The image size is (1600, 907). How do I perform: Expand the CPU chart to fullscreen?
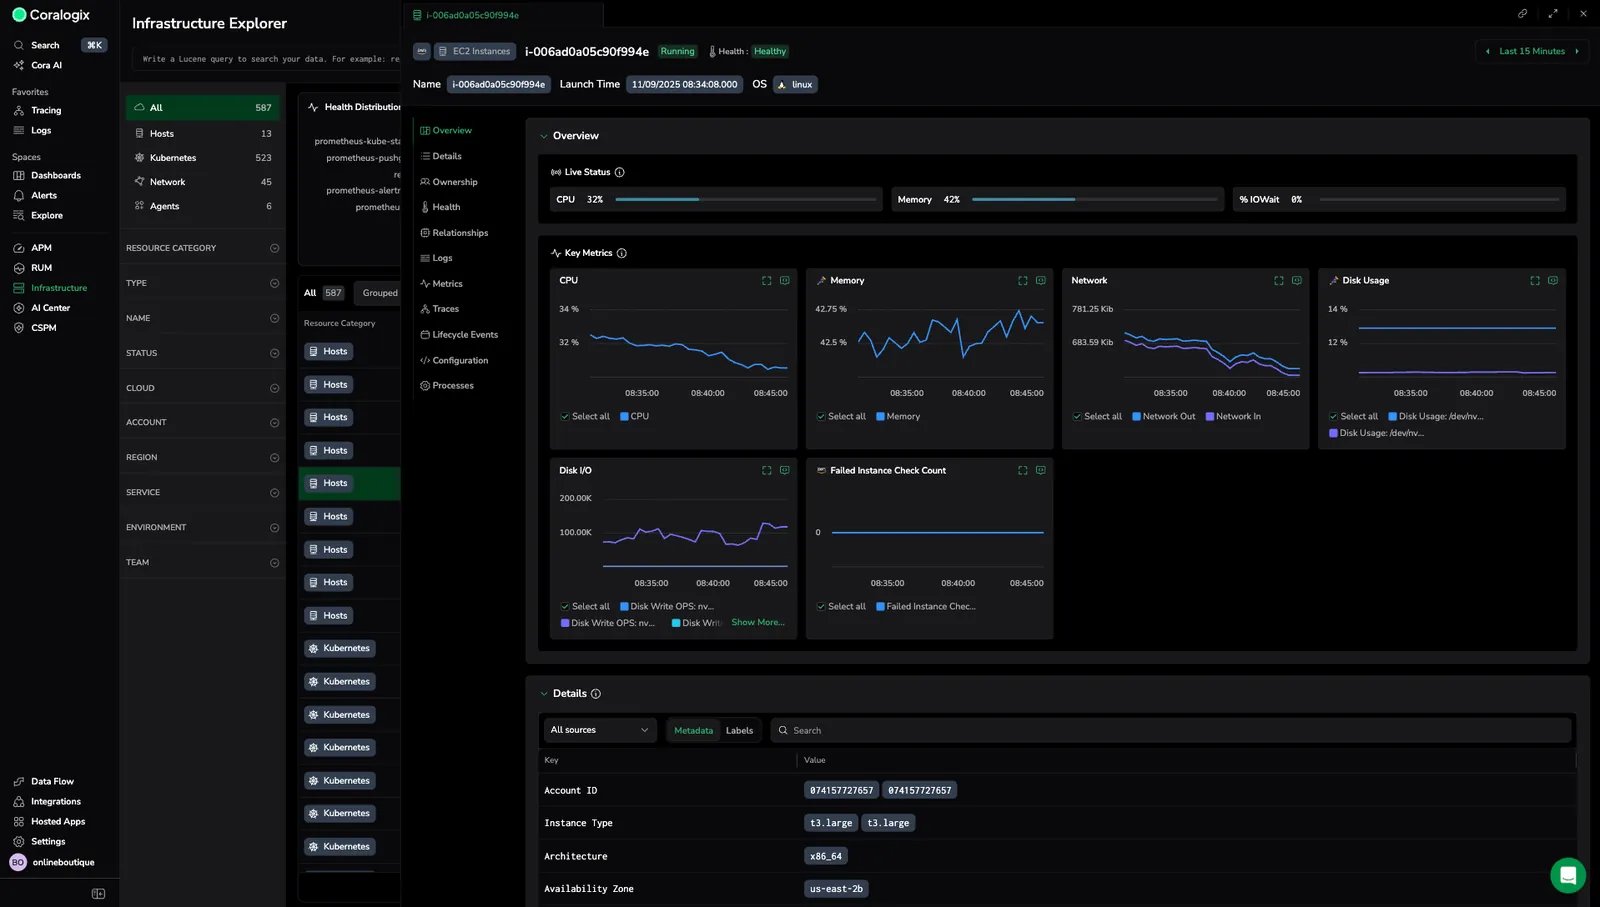pos(766,280)
